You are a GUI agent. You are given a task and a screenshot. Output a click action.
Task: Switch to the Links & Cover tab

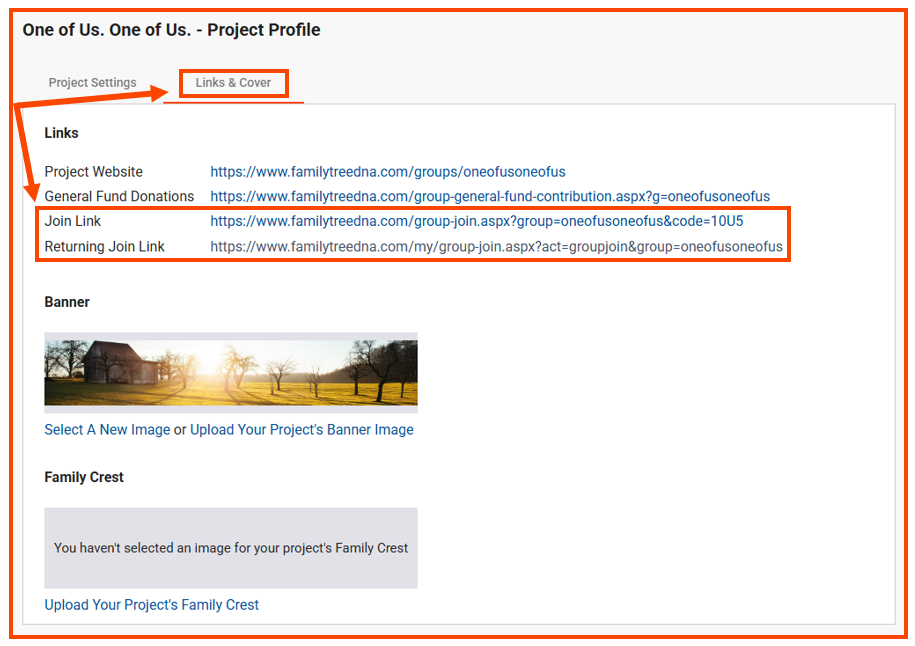(233, 83)
